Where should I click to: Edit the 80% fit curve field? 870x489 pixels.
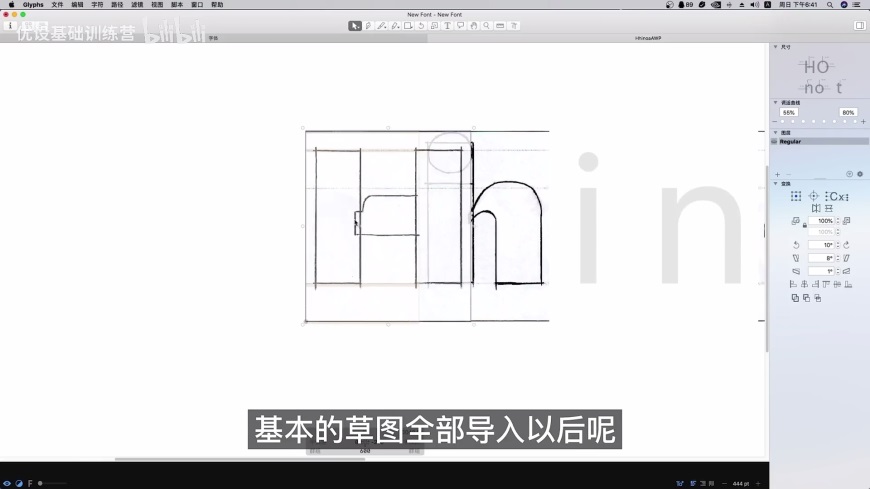[x=848, y=112]
